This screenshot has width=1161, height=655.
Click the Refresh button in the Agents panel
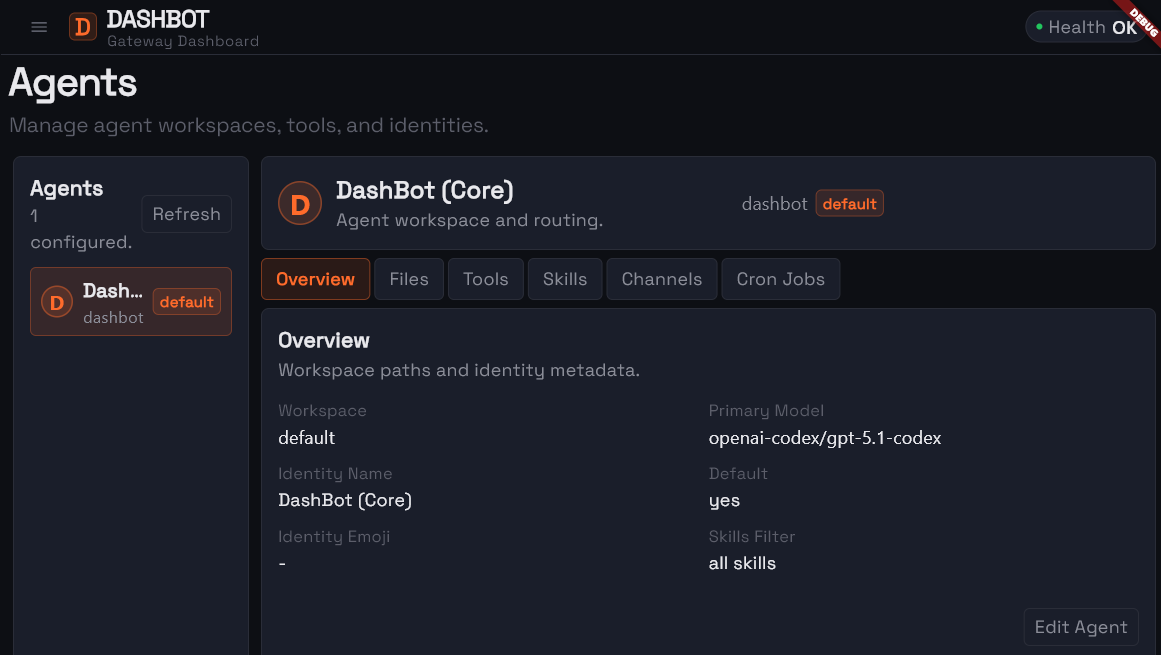(x=186, y=213)
